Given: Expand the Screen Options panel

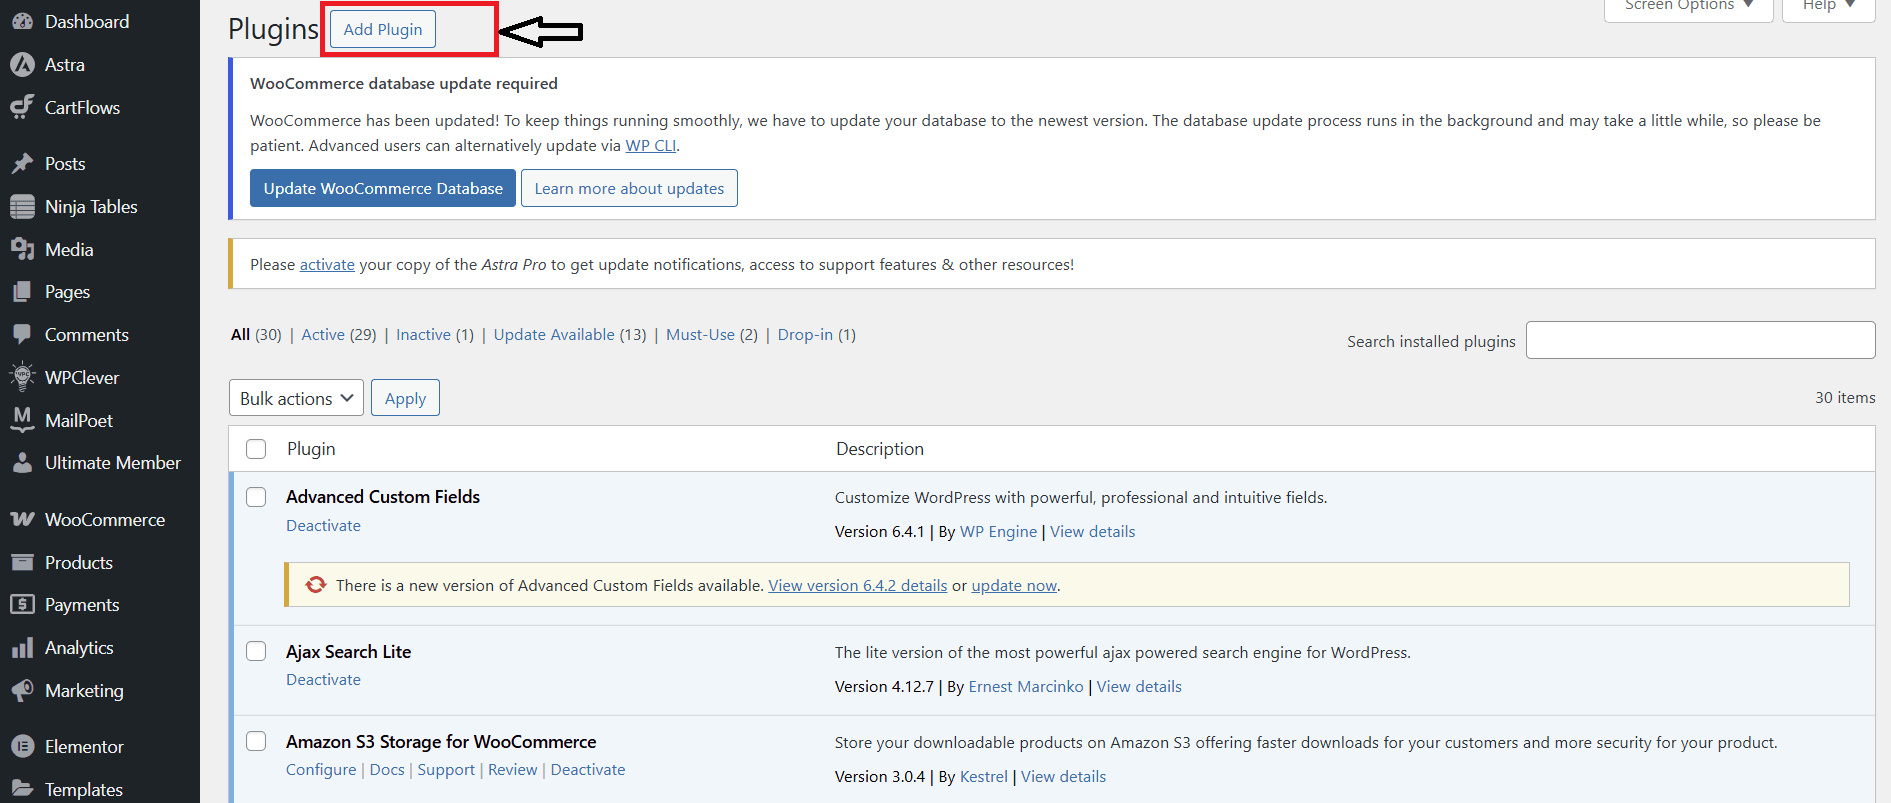Looking at the screenshot, I should [1689, 7].
